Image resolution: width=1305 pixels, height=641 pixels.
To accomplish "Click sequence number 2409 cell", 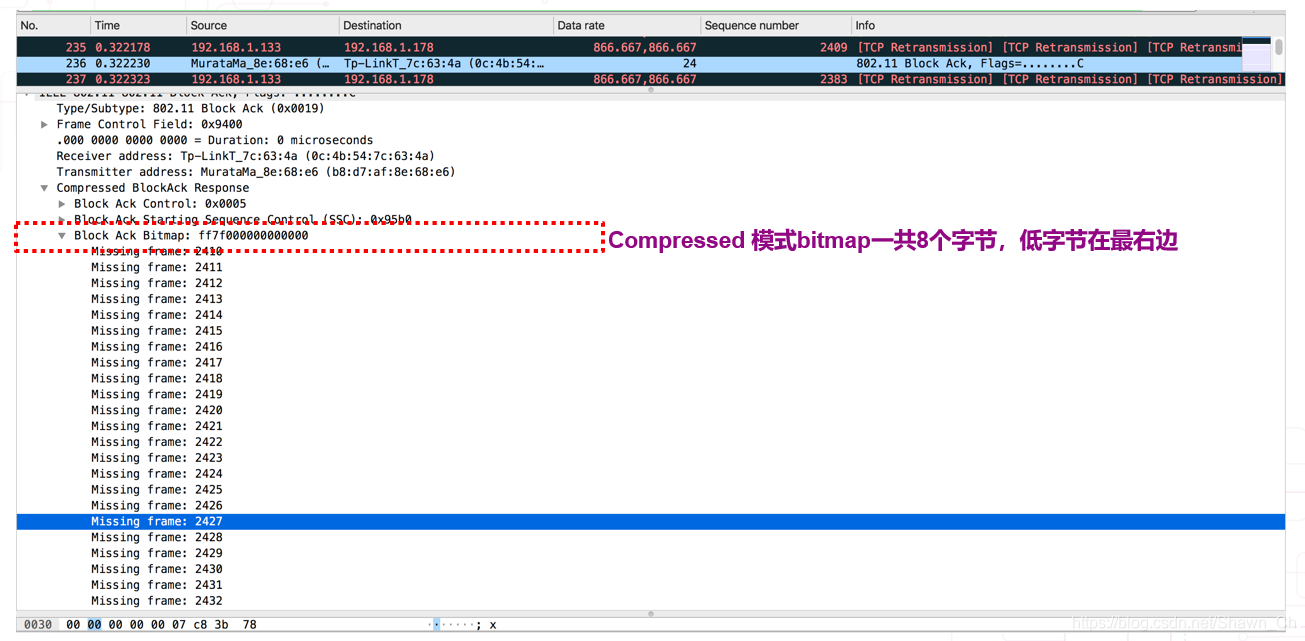I will tap(832, 47).
